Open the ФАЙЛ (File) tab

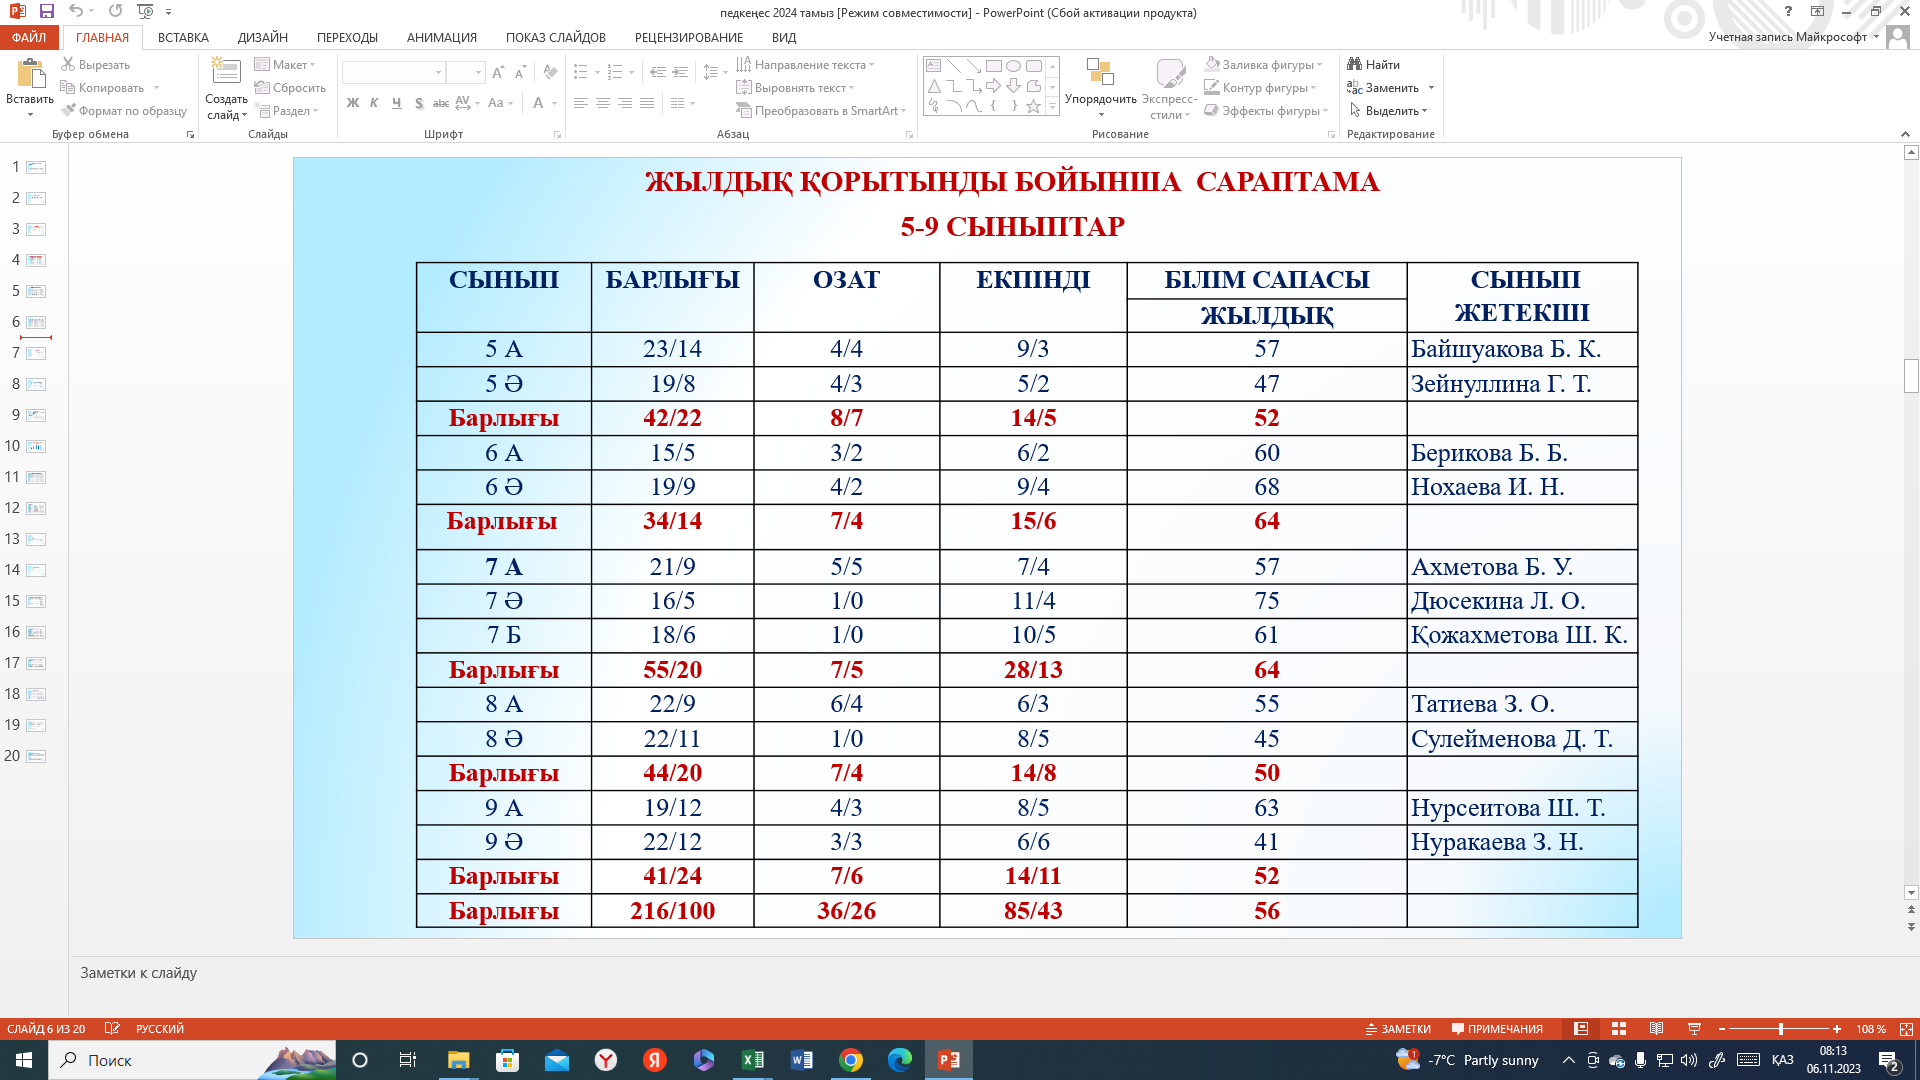(x=29, y=37)
